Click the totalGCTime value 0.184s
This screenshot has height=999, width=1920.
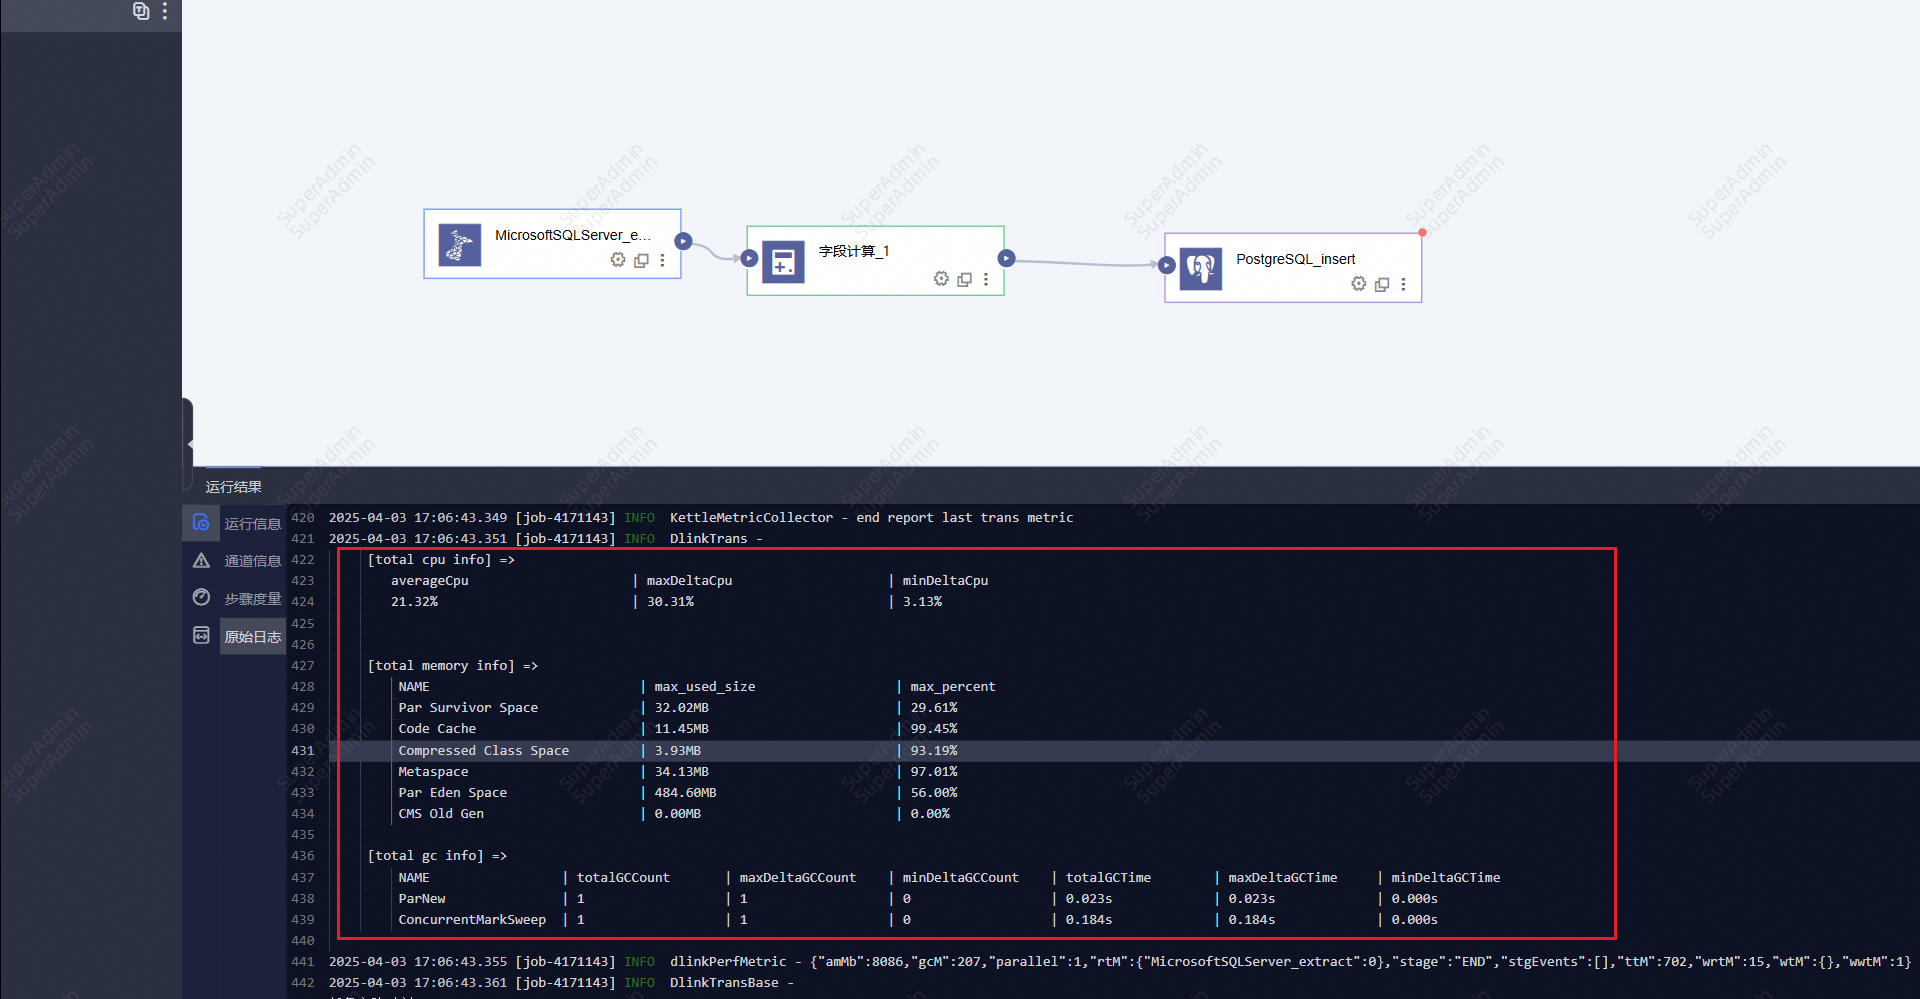pos(1088,919)
